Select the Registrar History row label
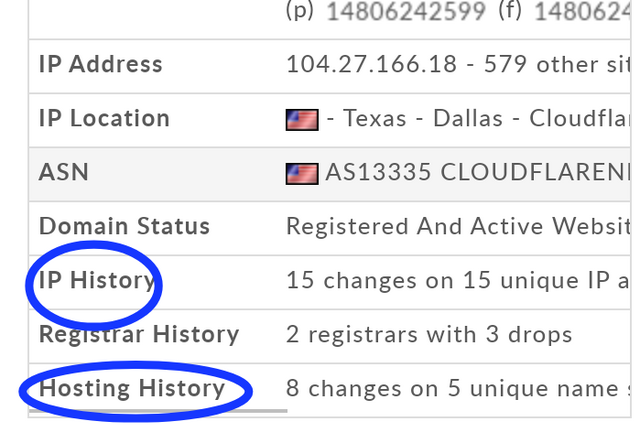640x443 pixels. coord(139,335)
